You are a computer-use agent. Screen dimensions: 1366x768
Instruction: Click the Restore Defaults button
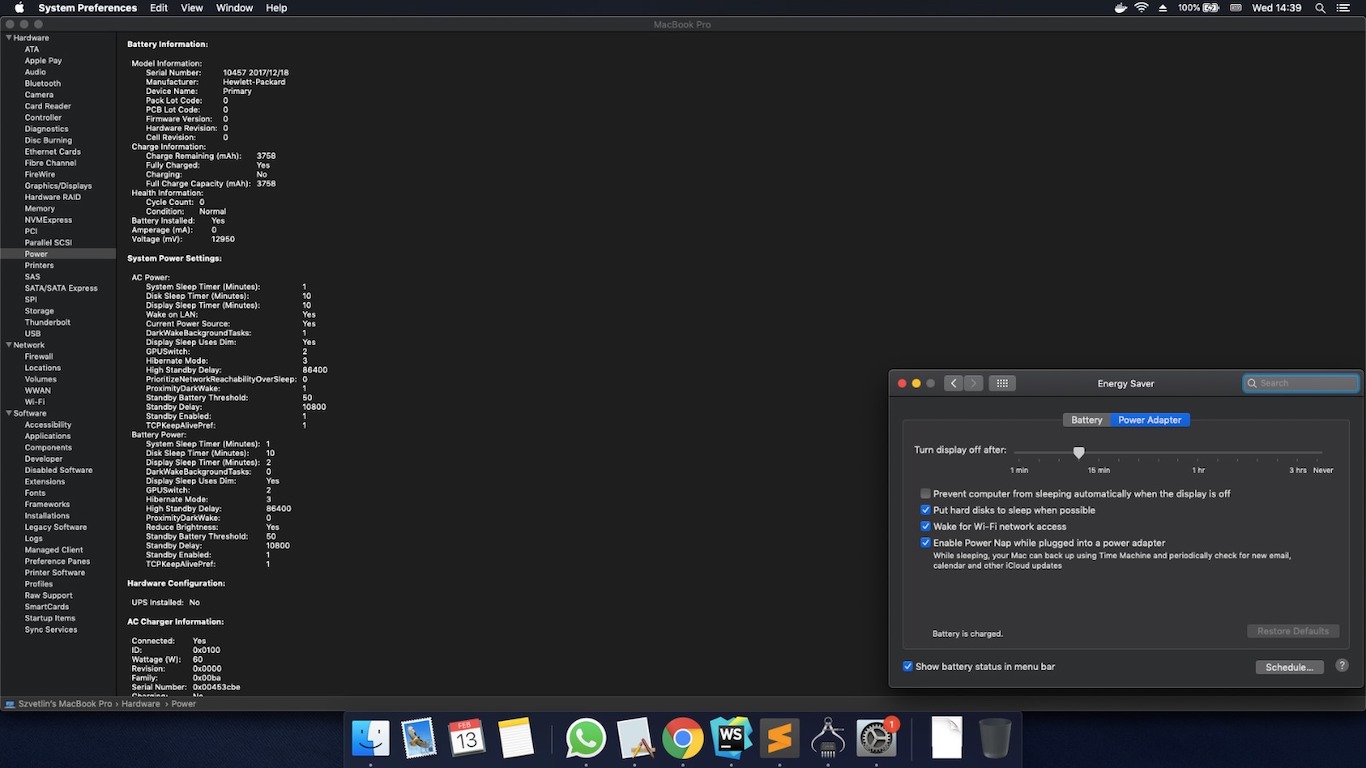pyautogui.click(x=1293, y=631)
